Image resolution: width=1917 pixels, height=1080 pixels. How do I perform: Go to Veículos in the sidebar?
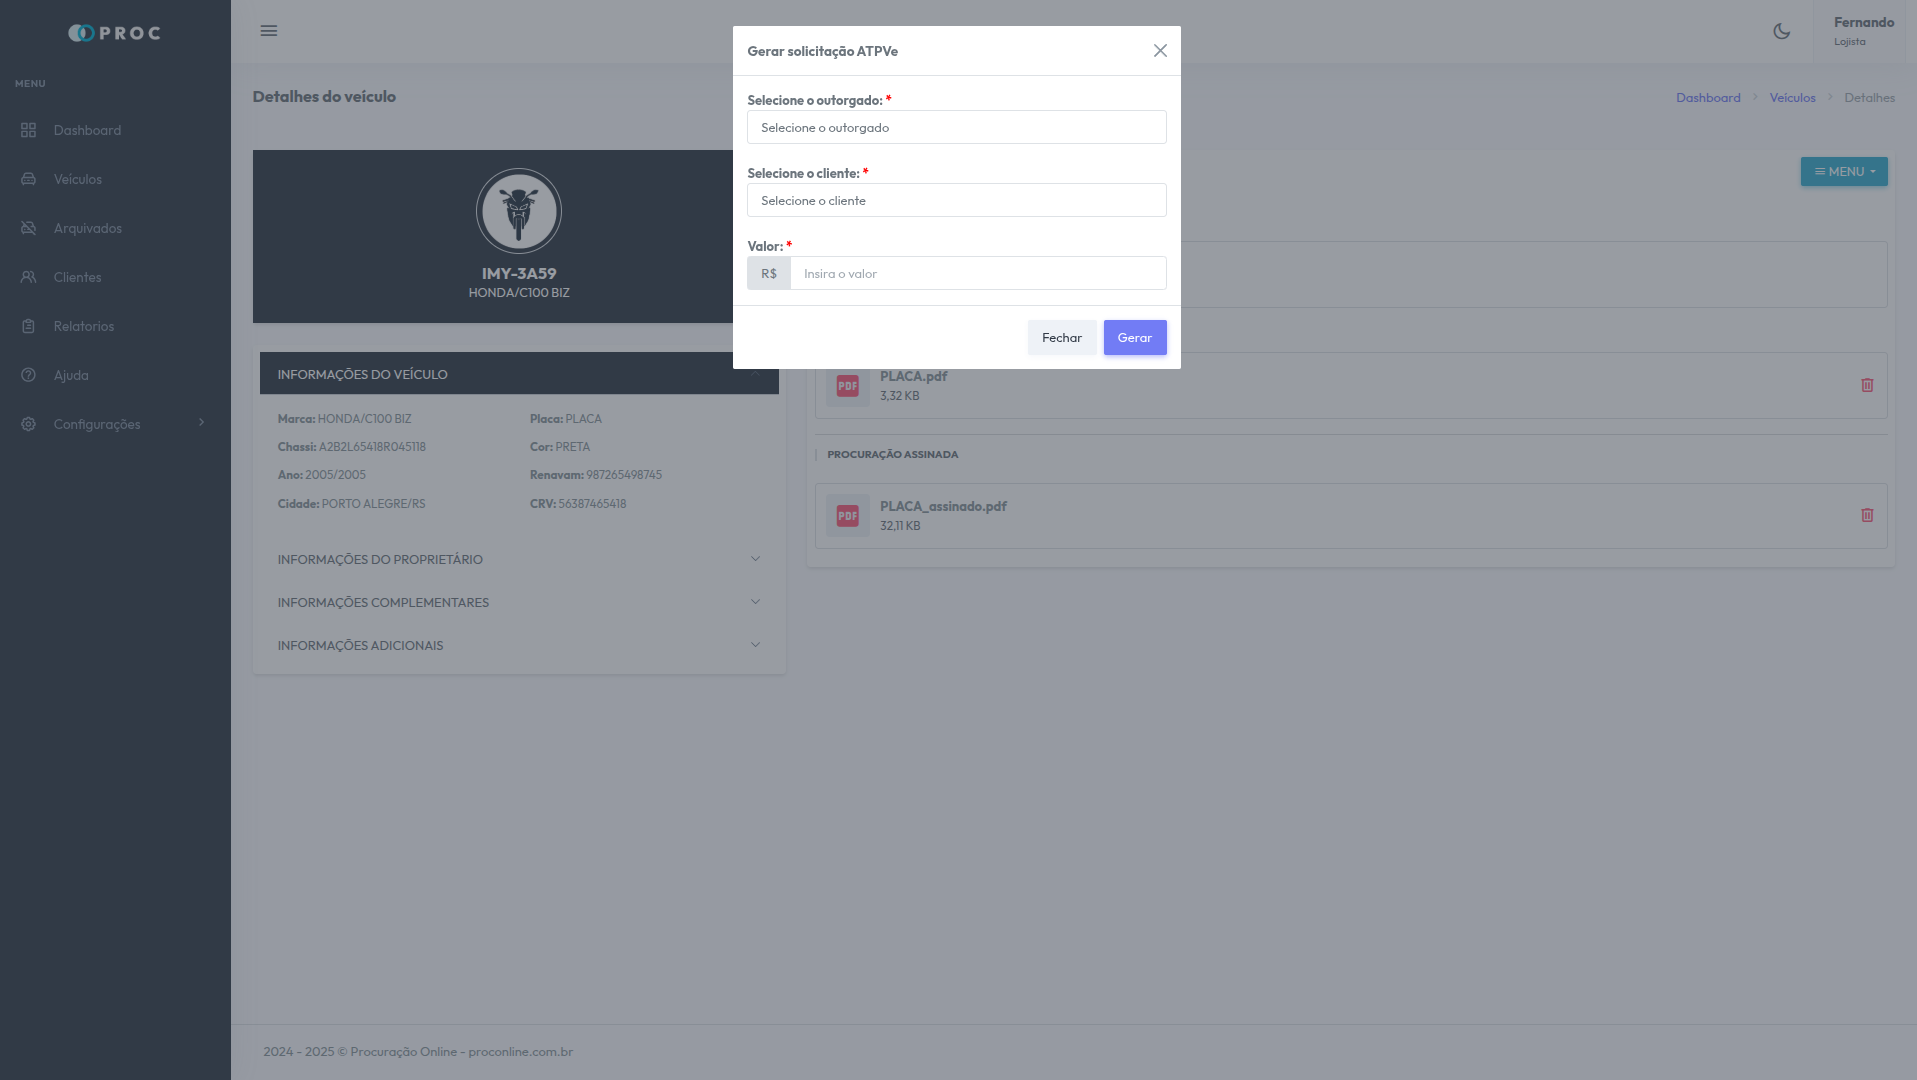pyautogui.click(x=78, y=180)
